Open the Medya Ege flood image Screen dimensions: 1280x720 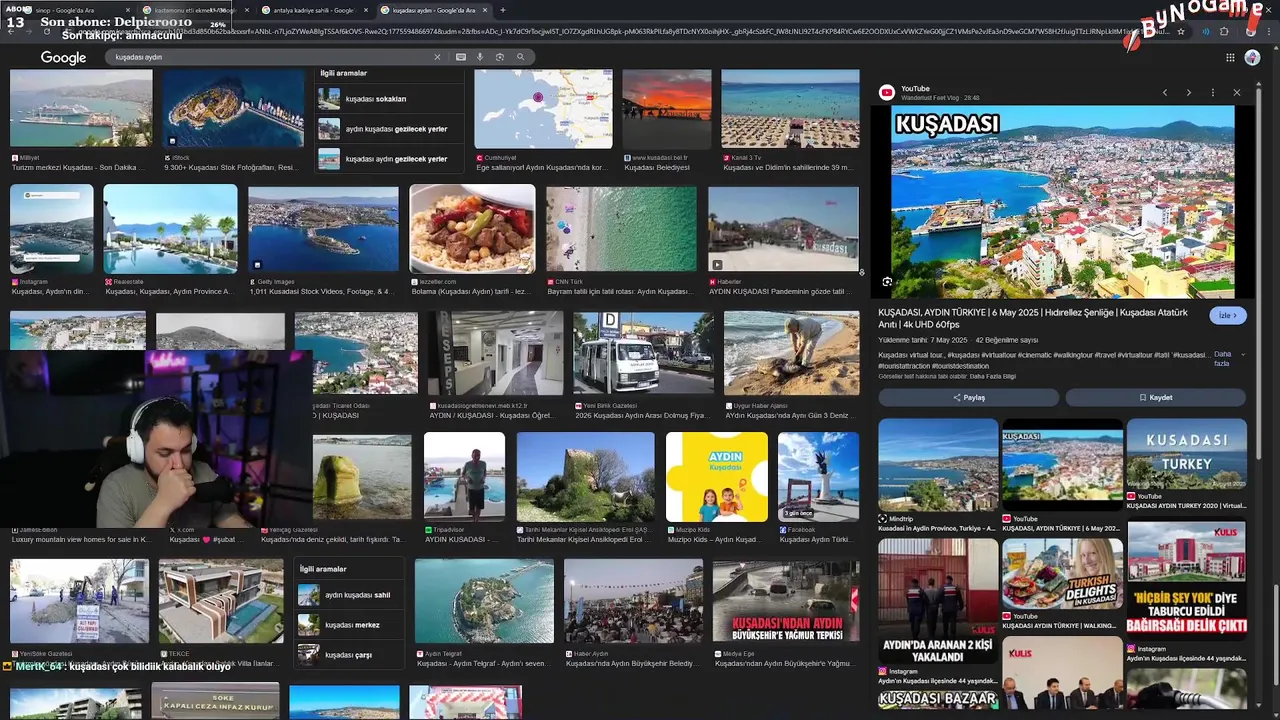point(786,600)
